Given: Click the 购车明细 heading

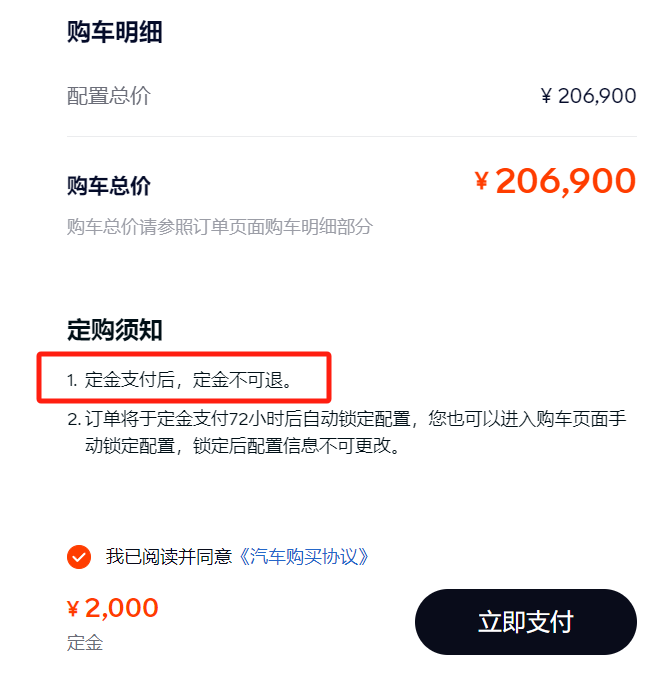Looking at the screenshot, I should pos(114,32).
